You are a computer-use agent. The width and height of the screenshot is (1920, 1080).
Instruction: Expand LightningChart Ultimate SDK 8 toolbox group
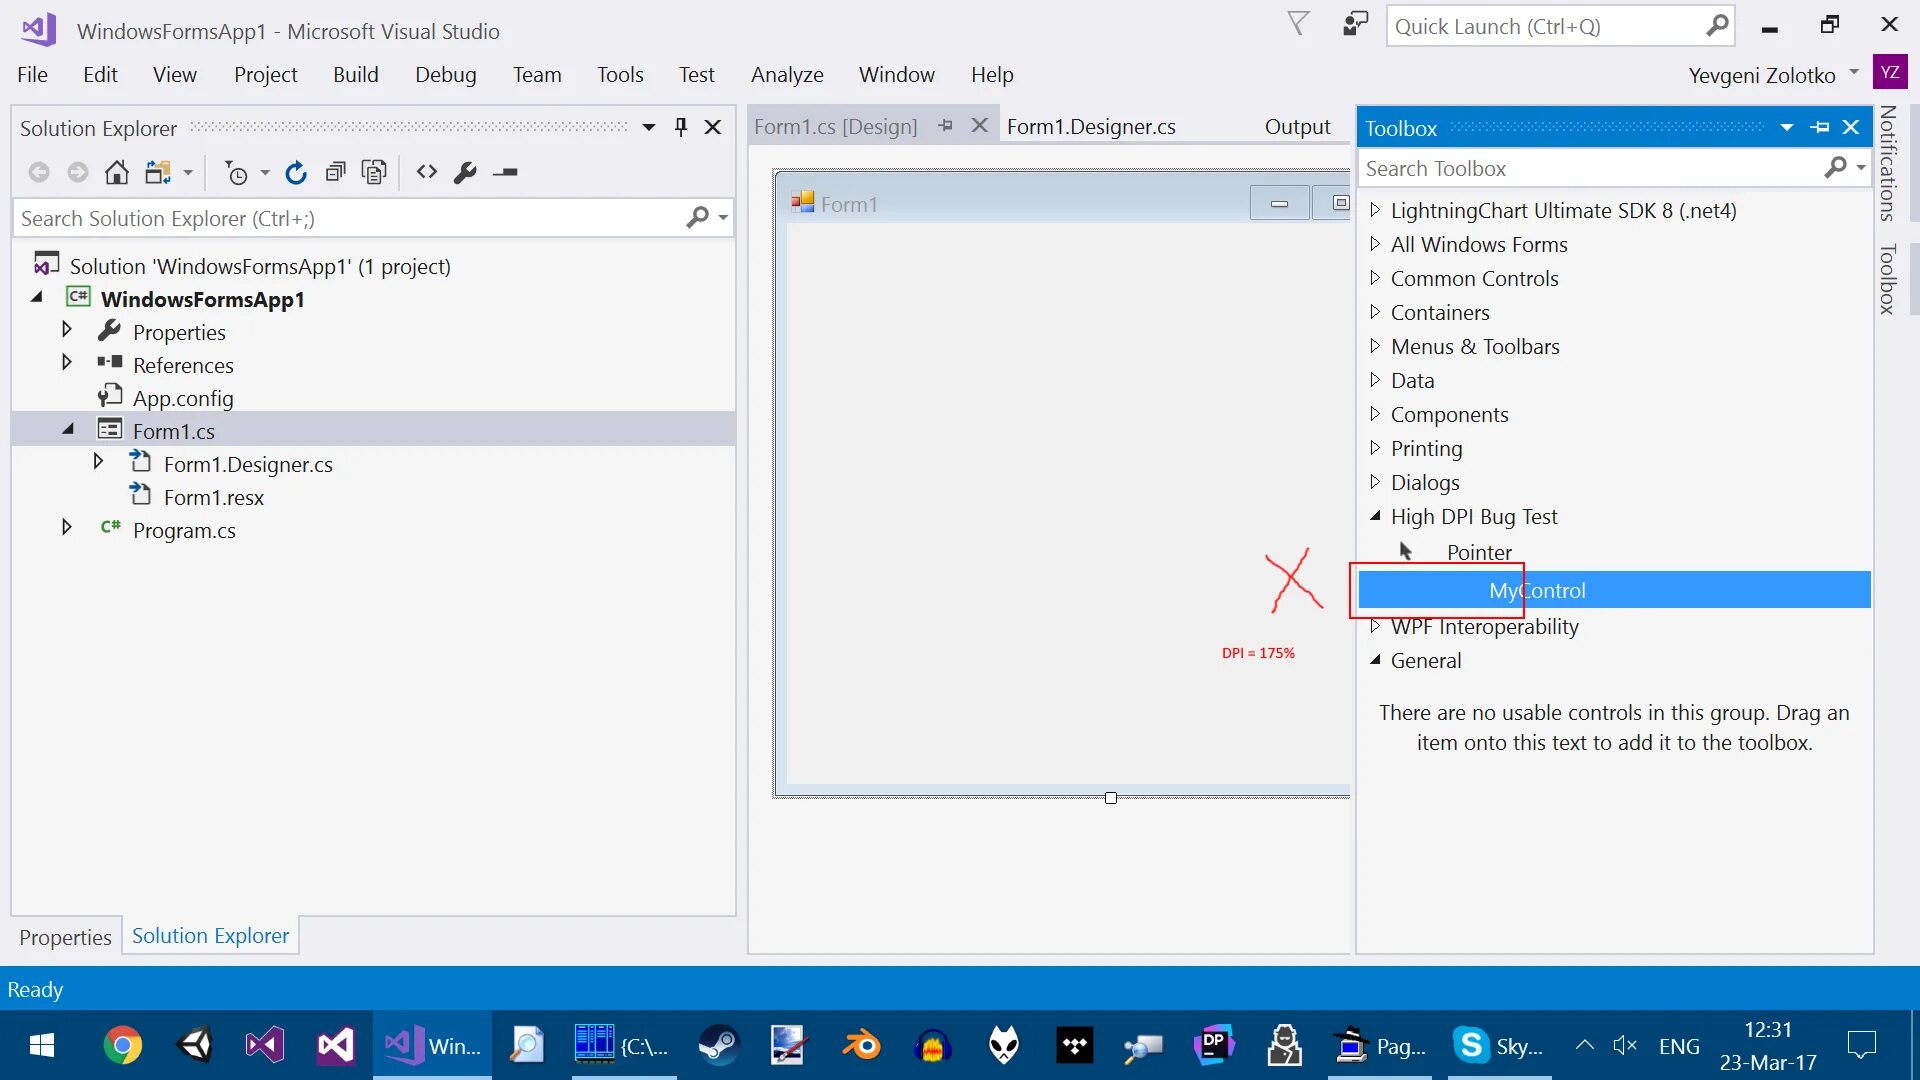pos(1375,210)
